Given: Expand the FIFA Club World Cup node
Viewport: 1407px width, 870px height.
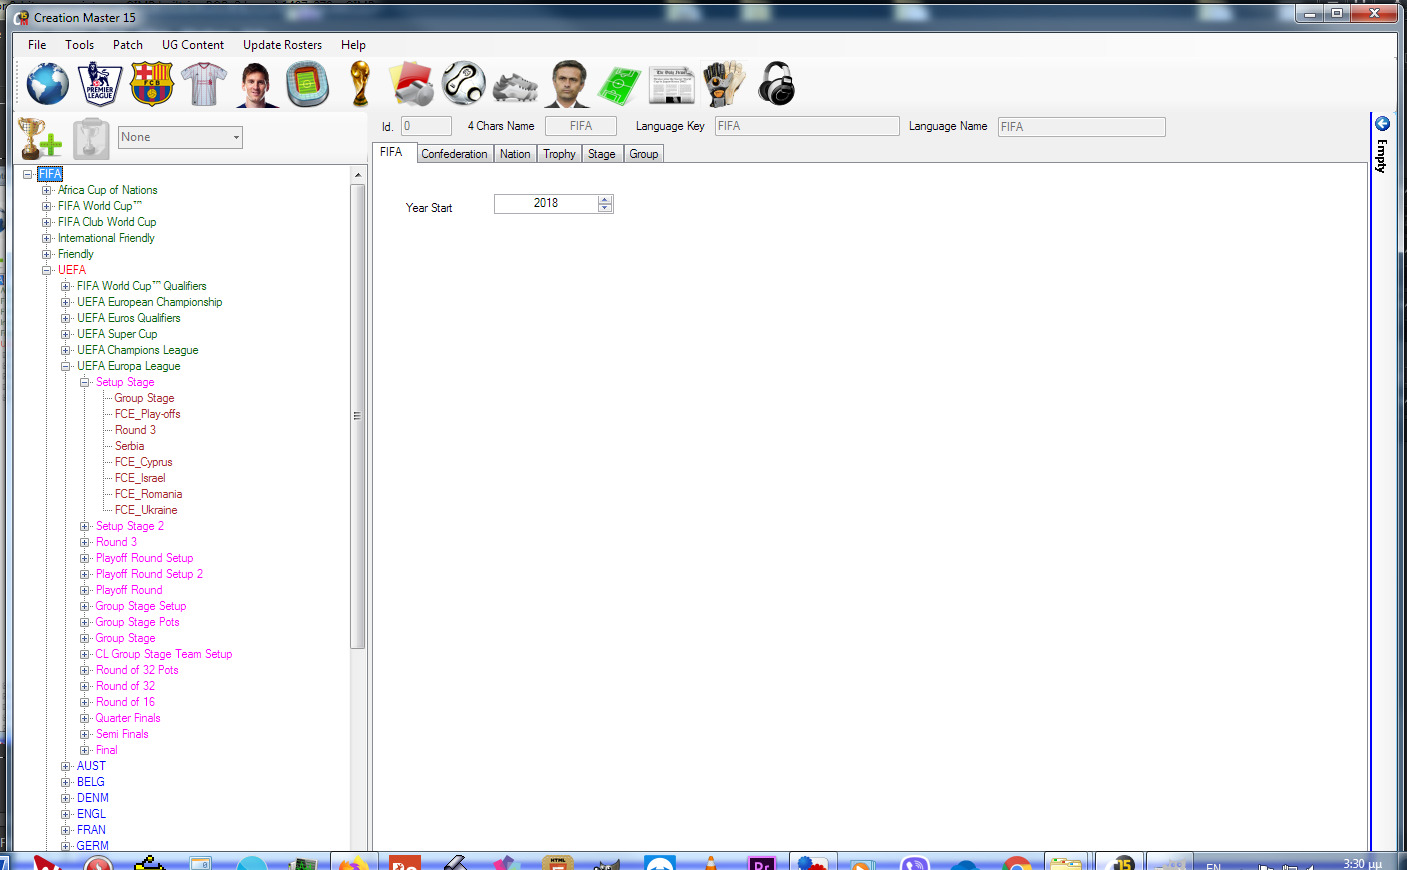Looking at the screenshot, I should [47, 222].
